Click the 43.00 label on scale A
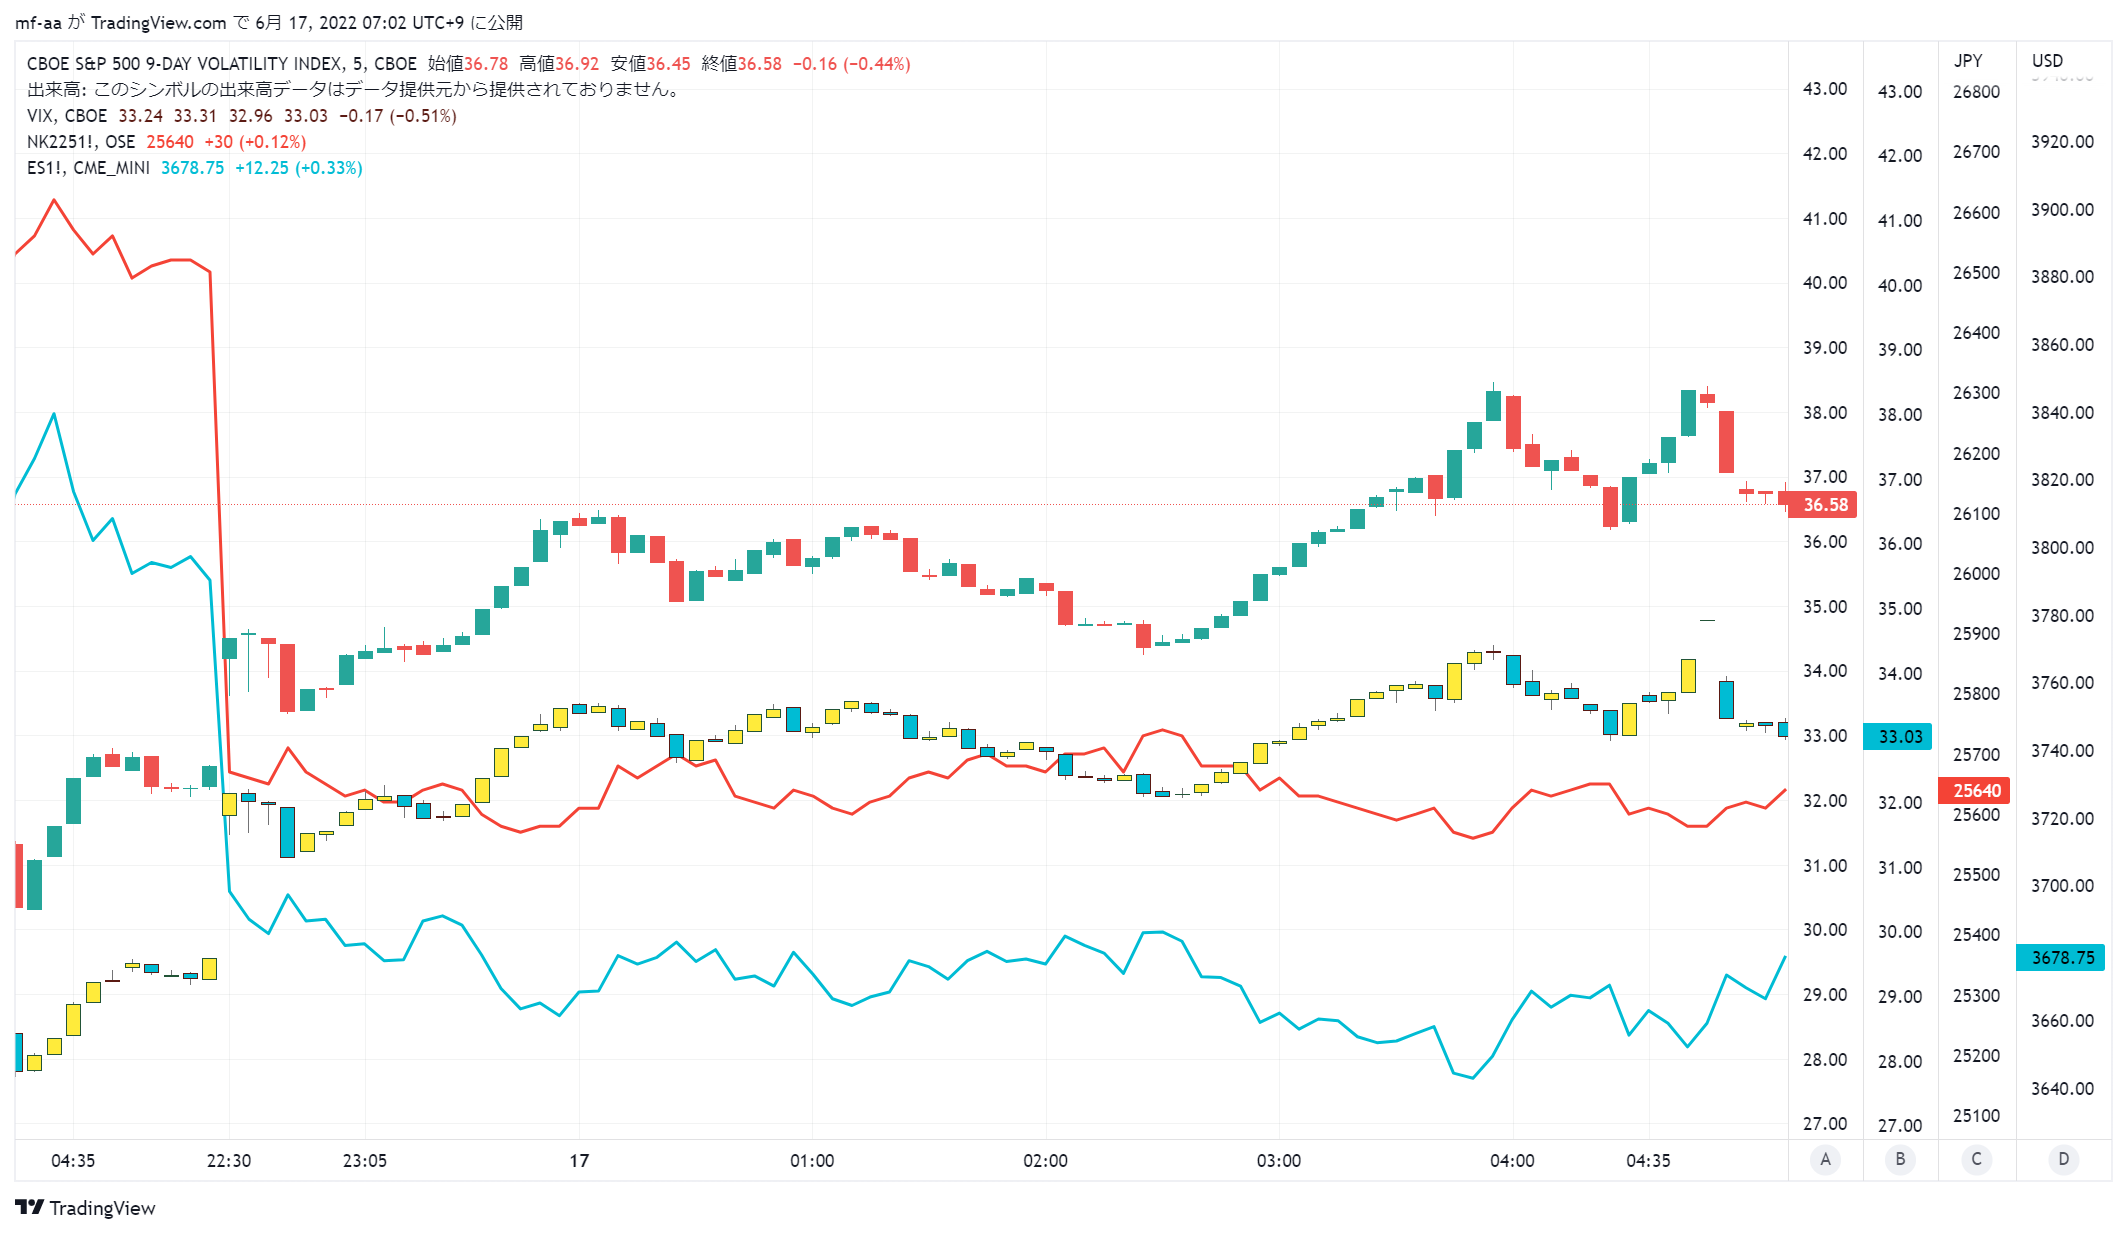 point(1824,89)
